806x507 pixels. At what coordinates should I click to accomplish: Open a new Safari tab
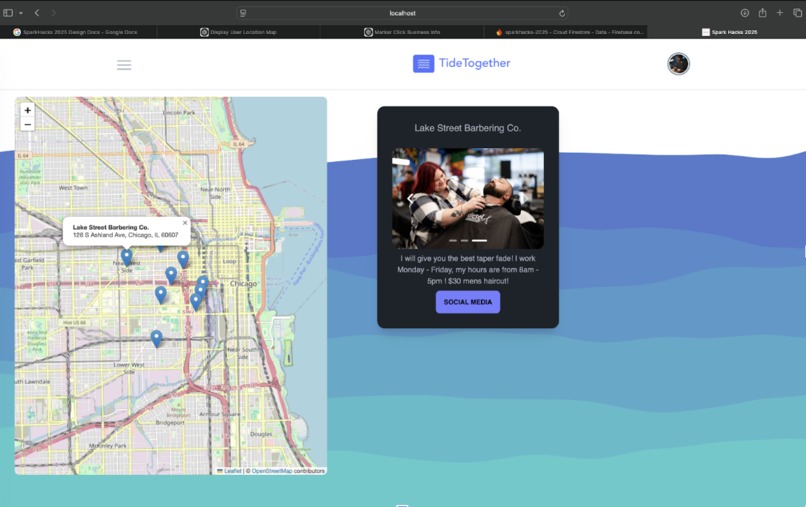(780, 13)
